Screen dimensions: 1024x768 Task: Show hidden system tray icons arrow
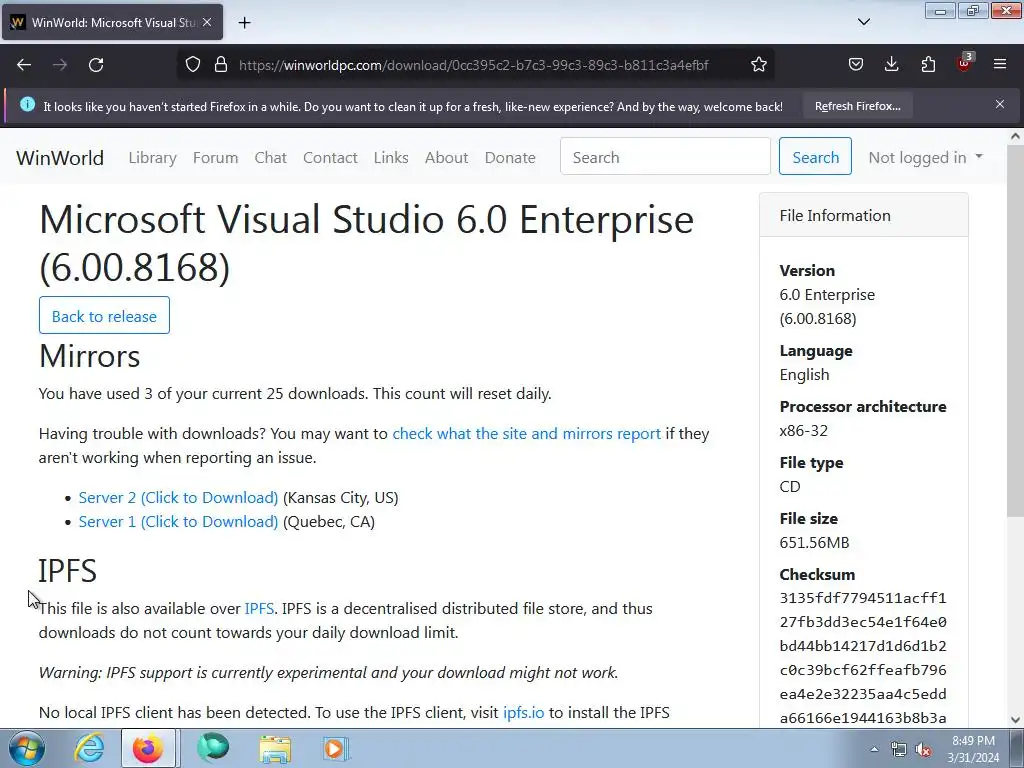pyautogui.click(x=874, y=749)
